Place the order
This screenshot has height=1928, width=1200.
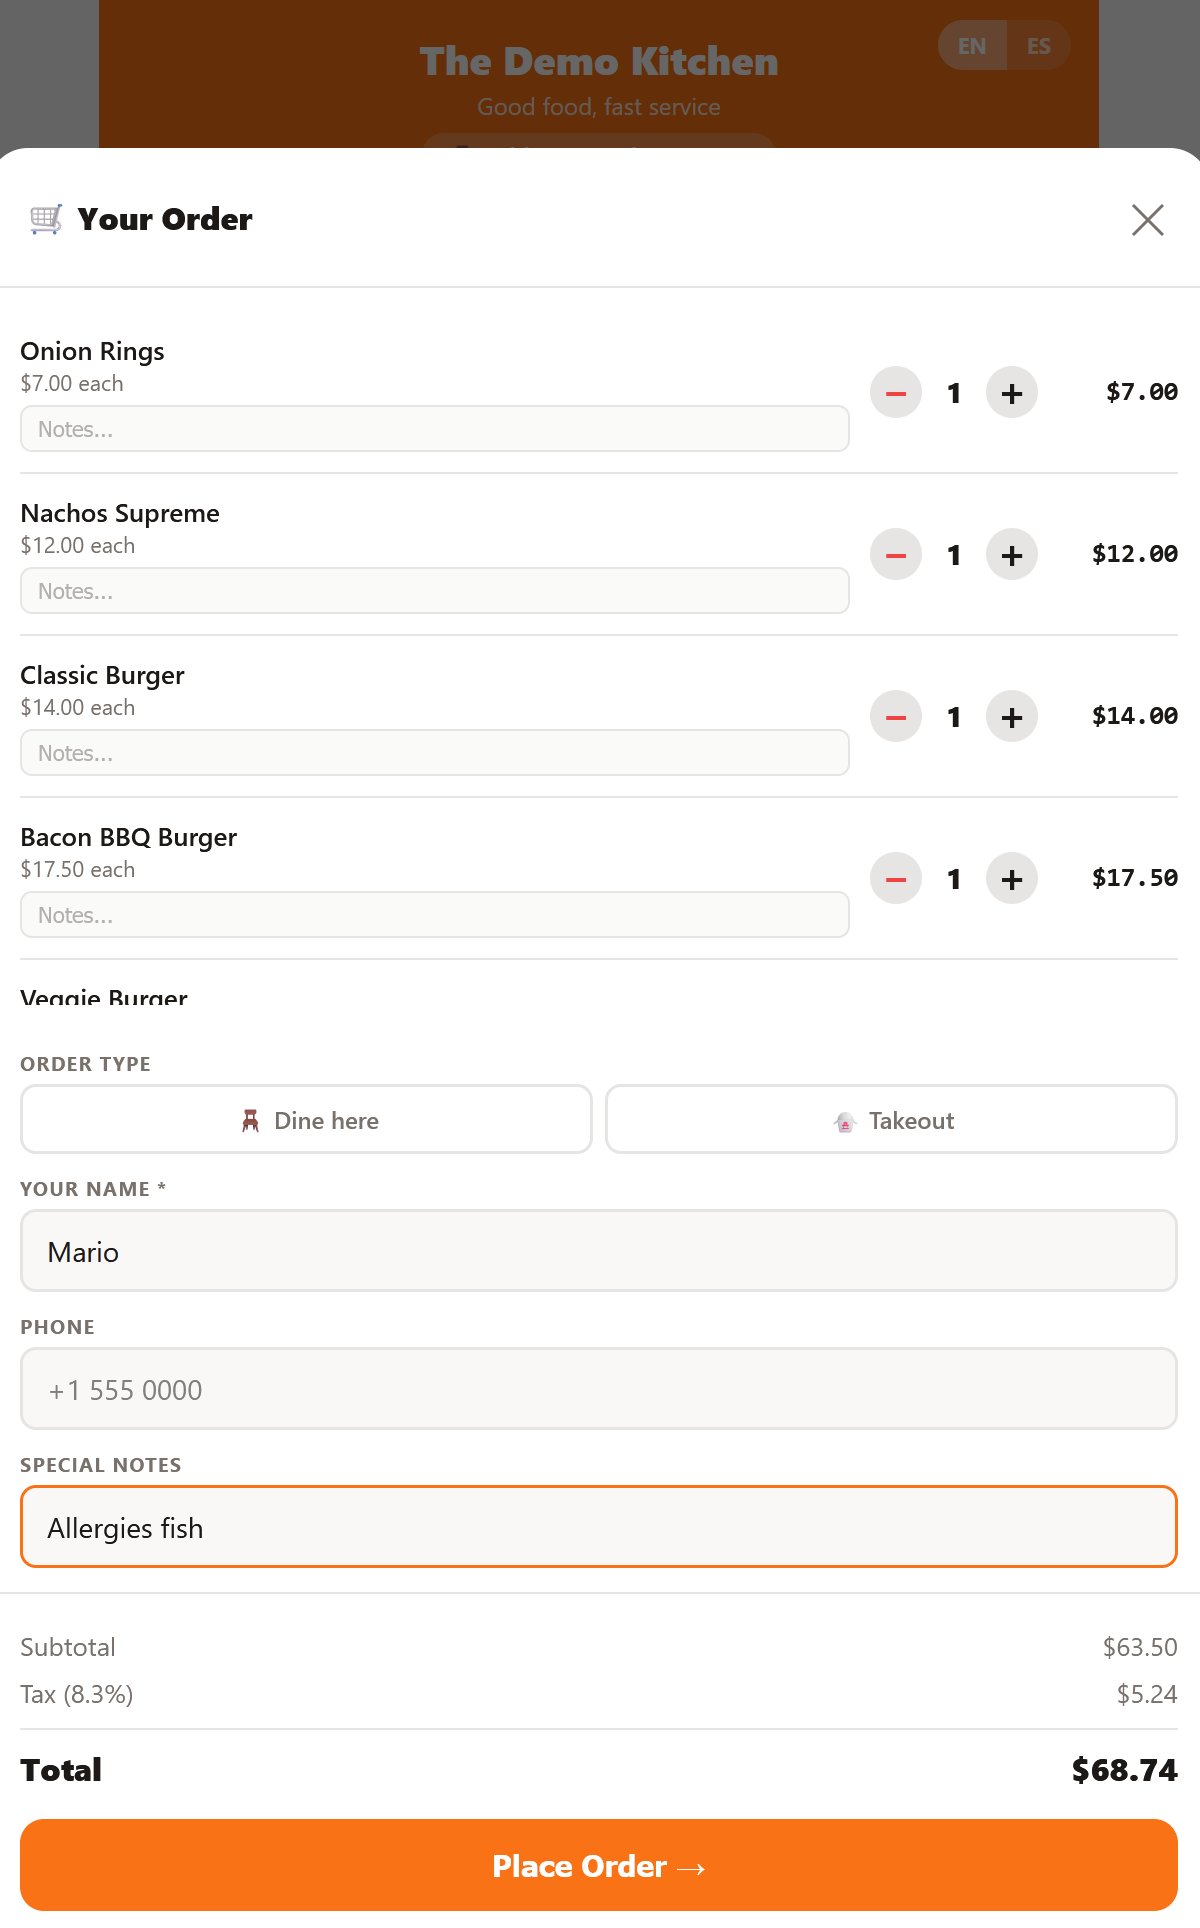599,1866
